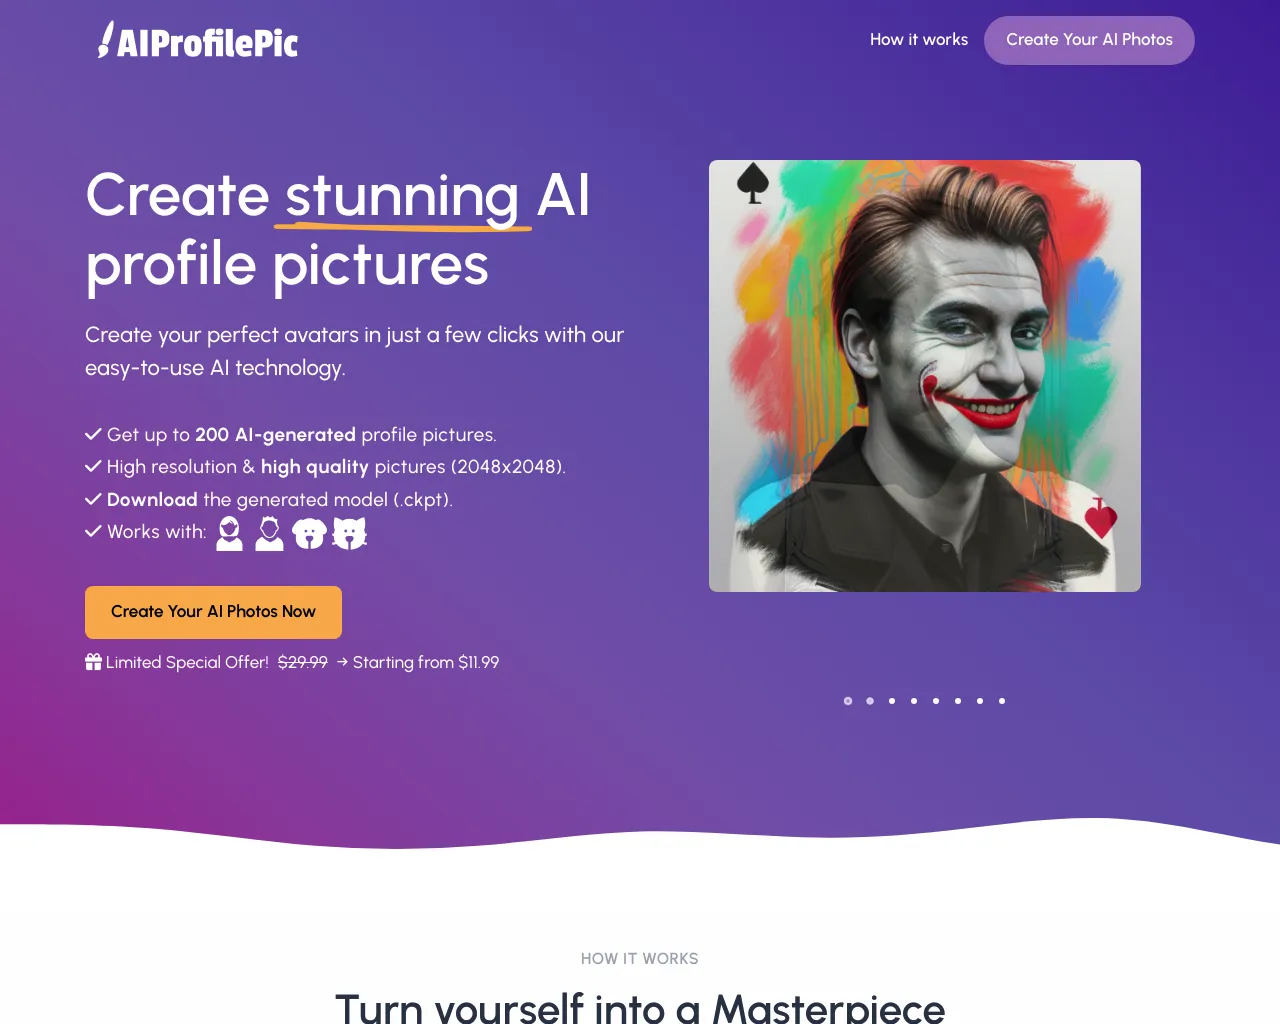Select the second carousel dot
Screen dimensions: 1280x1024
870,701
